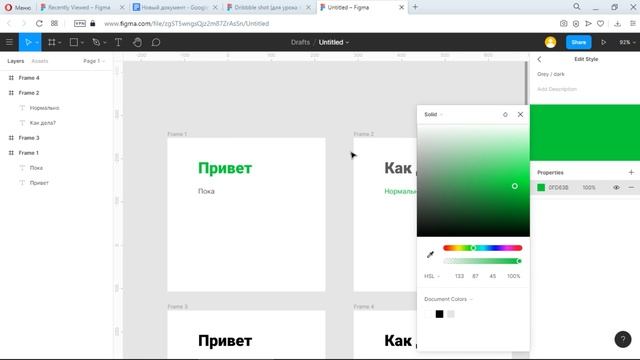Select the Hand tool
The width and height of the screenshot is (640, 360).
pos(137,42)
